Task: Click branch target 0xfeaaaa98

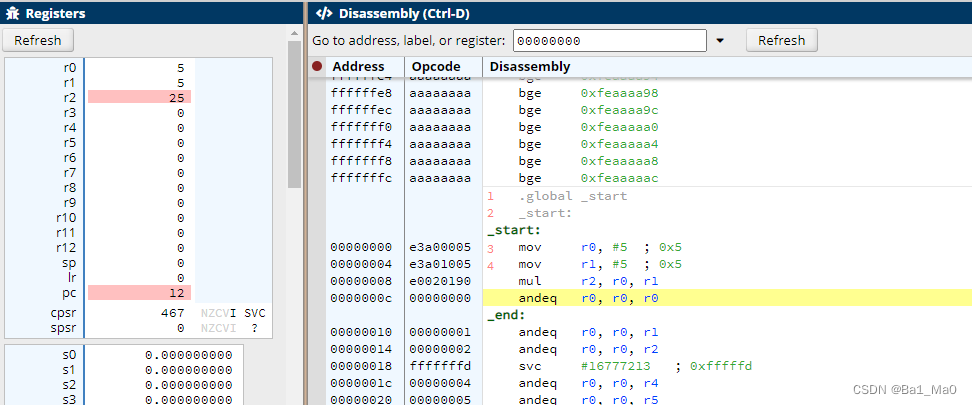Action: (619, 93)
